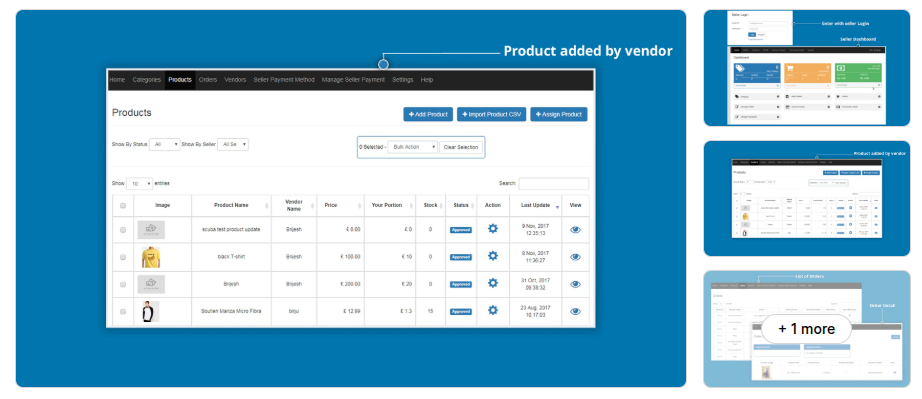Click Import Product CSV button

[492, 115]
